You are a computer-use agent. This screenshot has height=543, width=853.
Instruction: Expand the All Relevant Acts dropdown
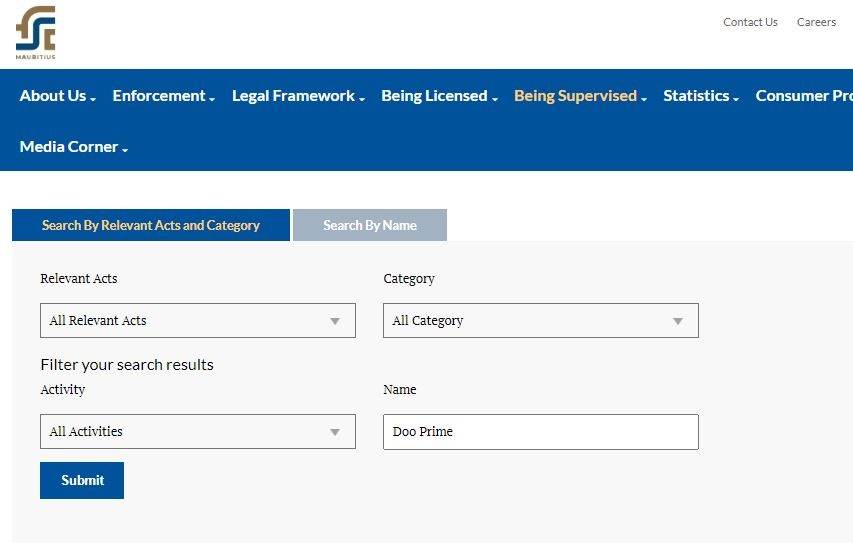198,320
